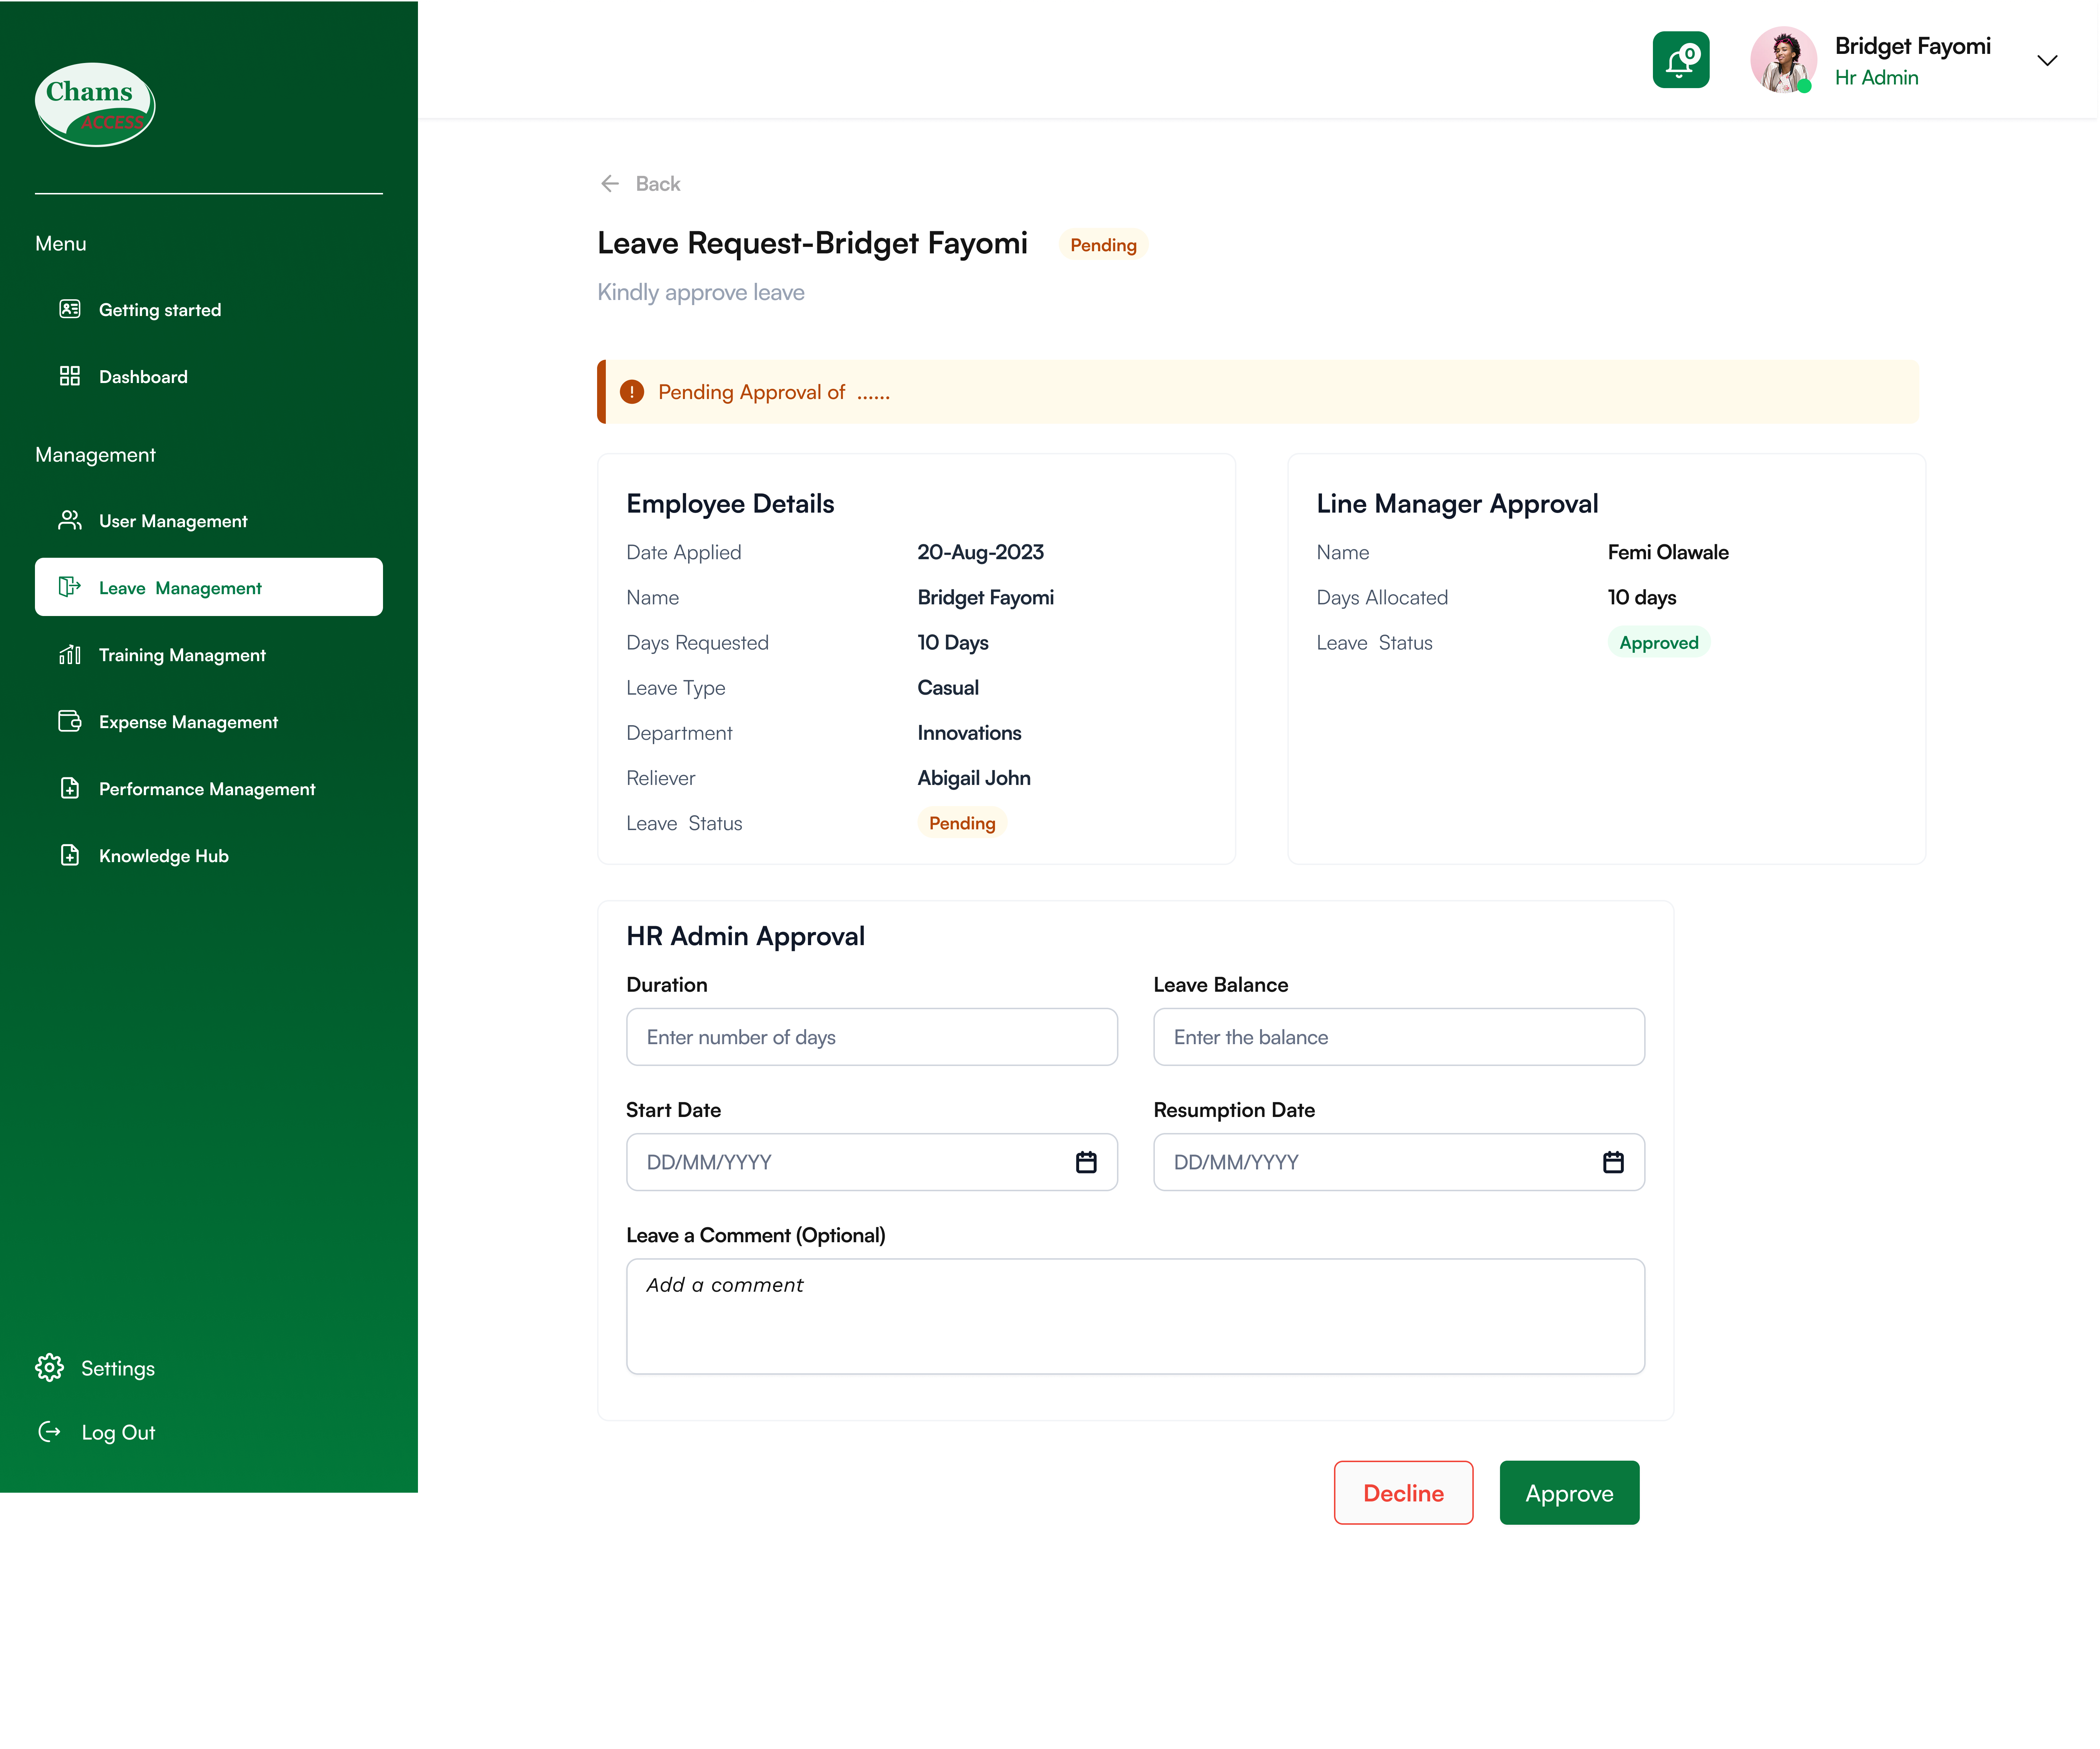Approve the leave request
The image size is (2100, 1749).
(1569, 1493)
